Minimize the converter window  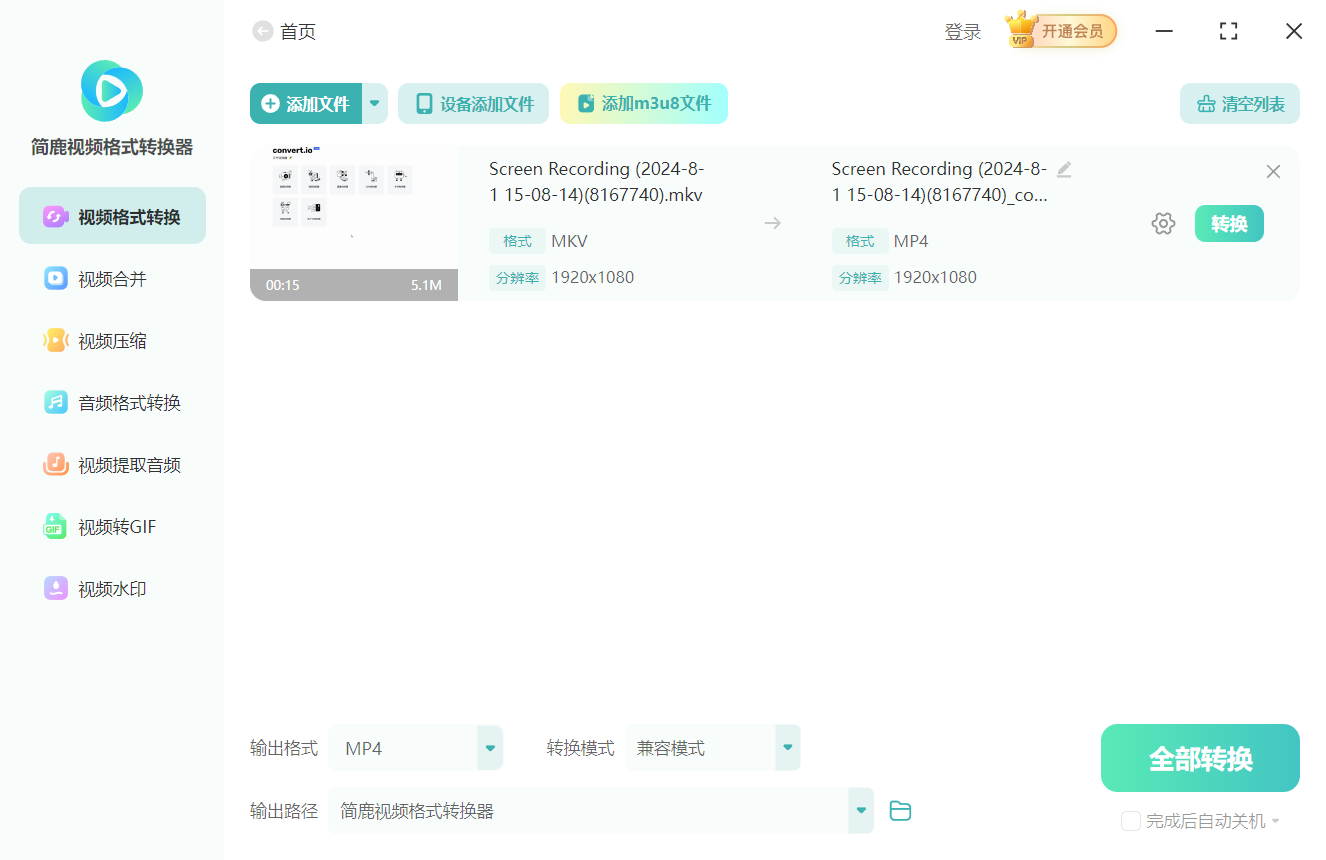(1164, 31)
